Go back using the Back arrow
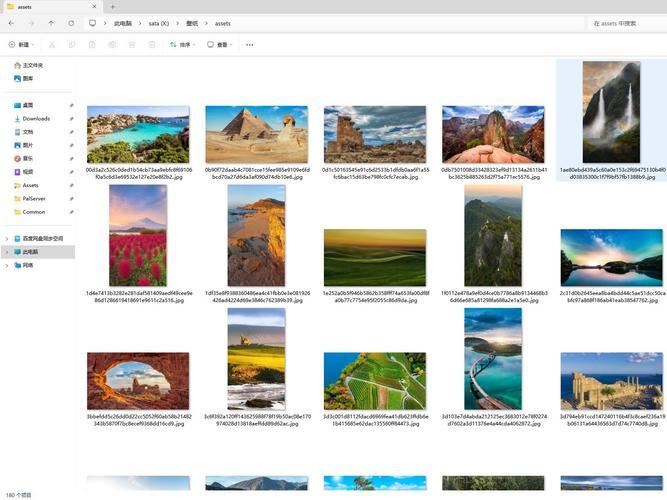The height and width of the screenshot is (500, 667). pos(11,23)
